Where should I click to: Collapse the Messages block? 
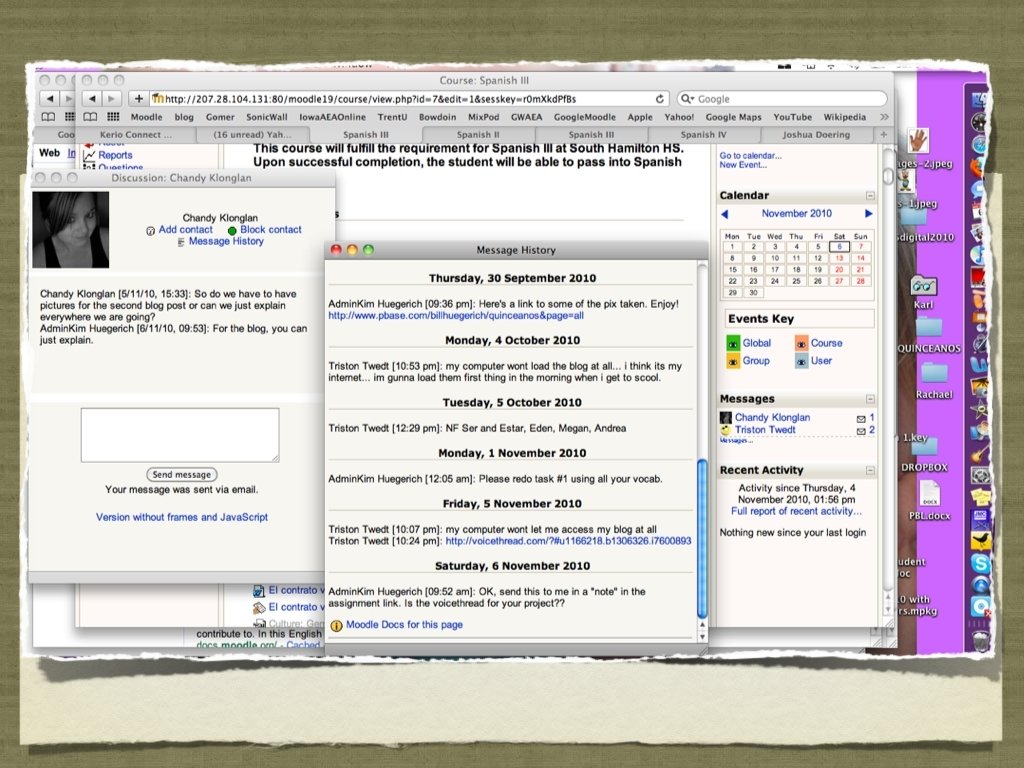coord(870,399)
